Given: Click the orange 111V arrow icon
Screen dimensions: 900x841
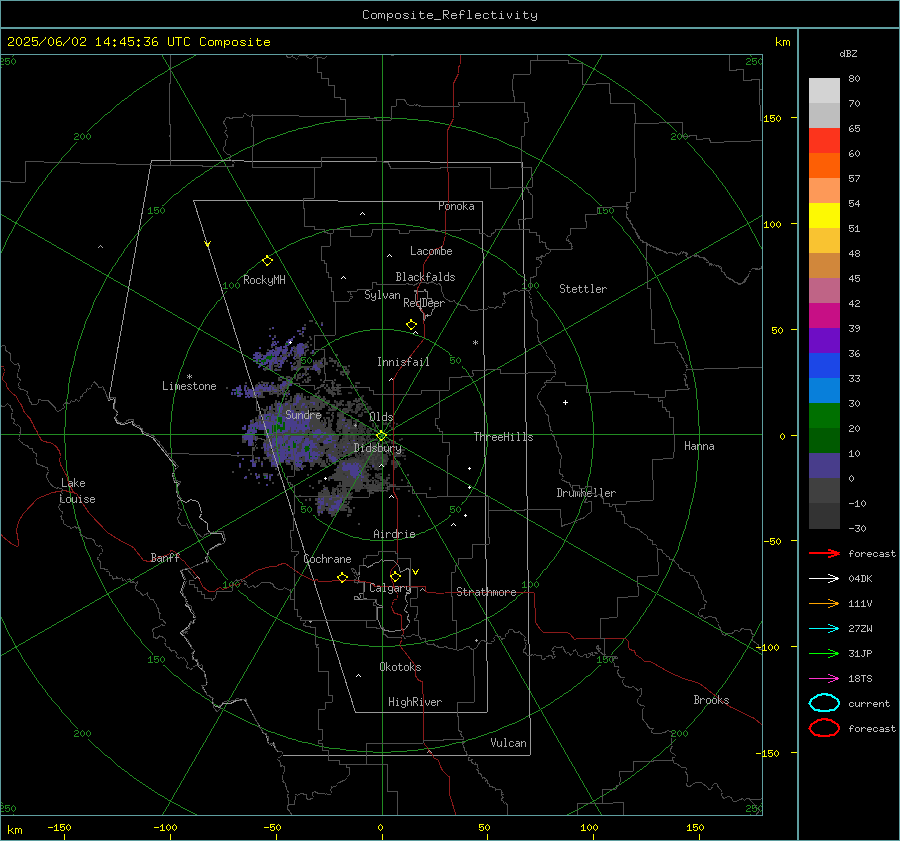Looking at the screenshot, I should pos(824,603).
